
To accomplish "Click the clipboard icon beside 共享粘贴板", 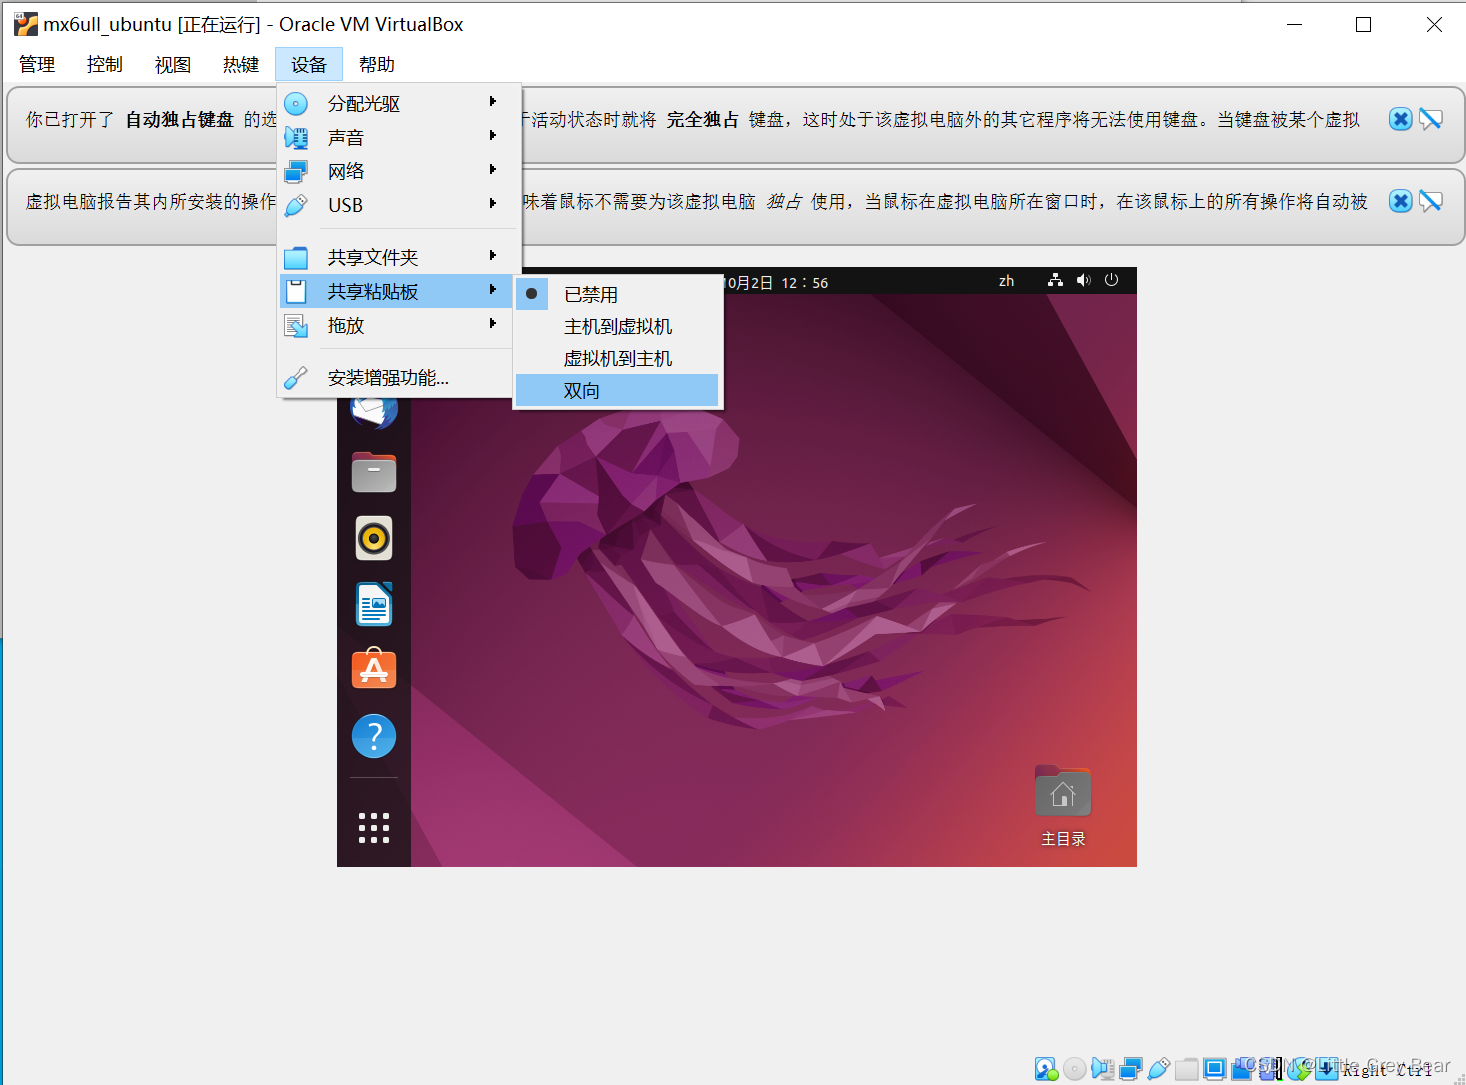I will 296,291.
